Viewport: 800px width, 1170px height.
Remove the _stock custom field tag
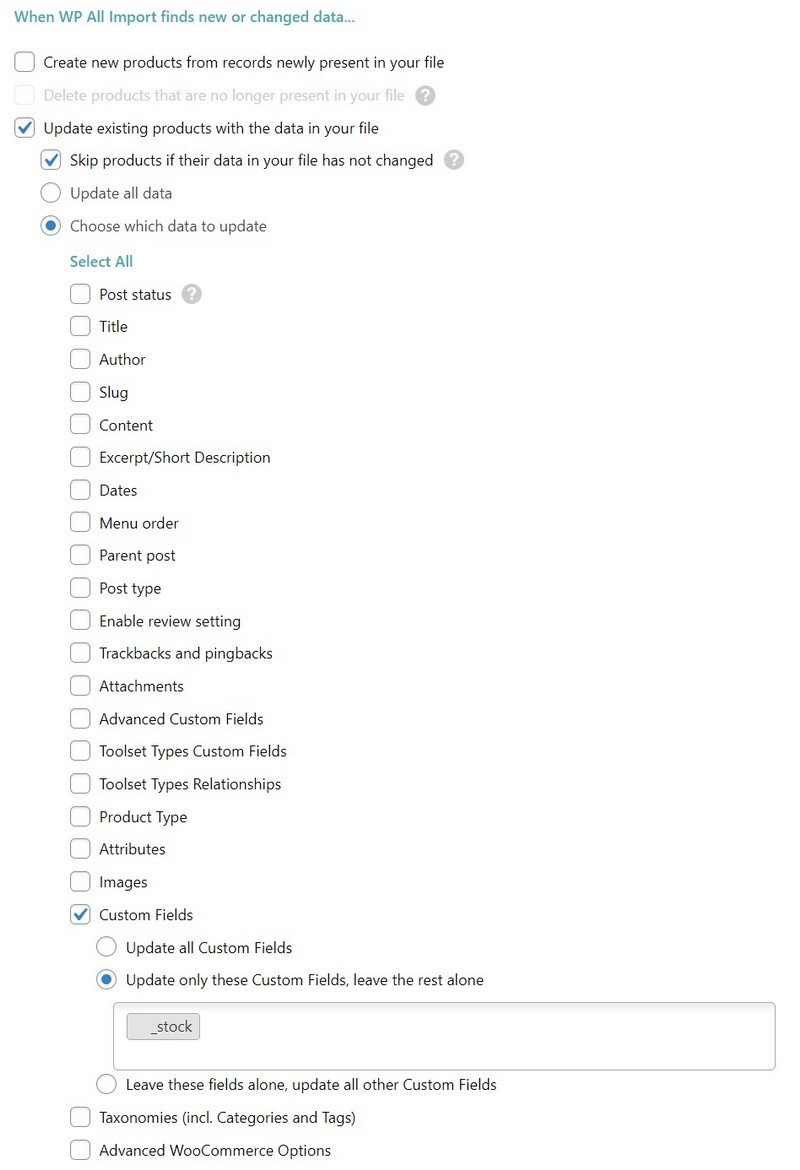(163, 1026)
